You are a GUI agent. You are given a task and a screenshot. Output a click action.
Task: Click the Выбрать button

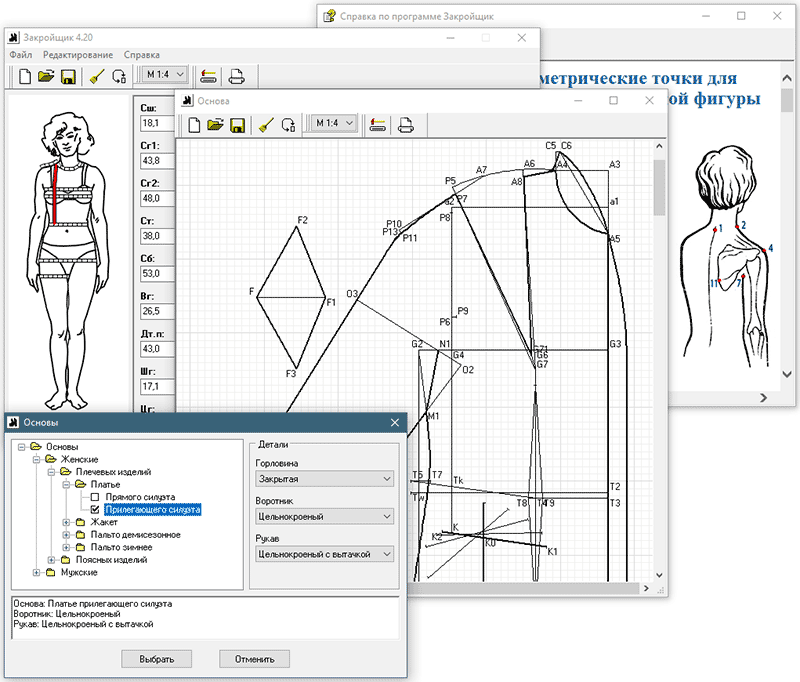pyautogui.click(x=156, y=659)
